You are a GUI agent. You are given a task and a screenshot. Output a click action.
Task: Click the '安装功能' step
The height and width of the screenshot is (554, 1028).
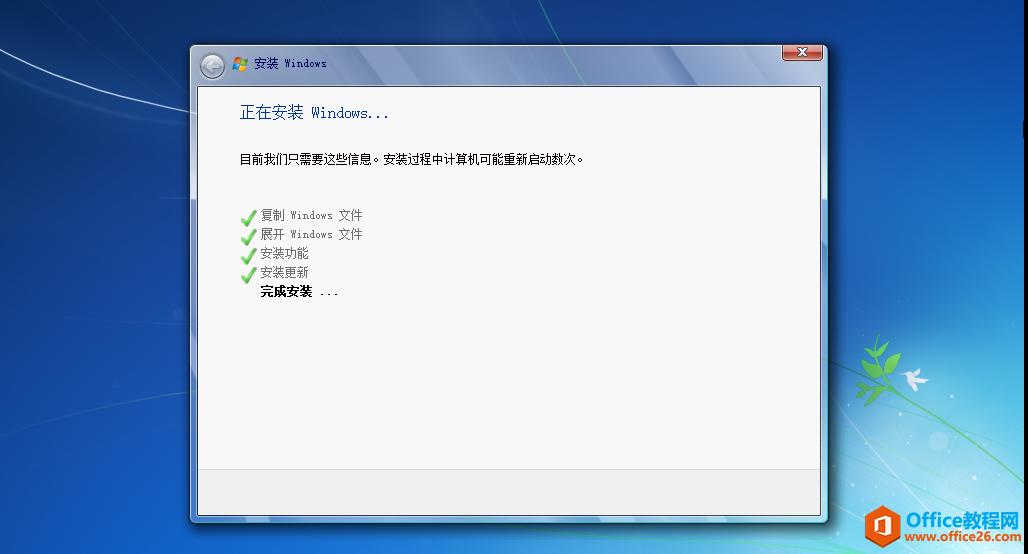pos(285,253)
